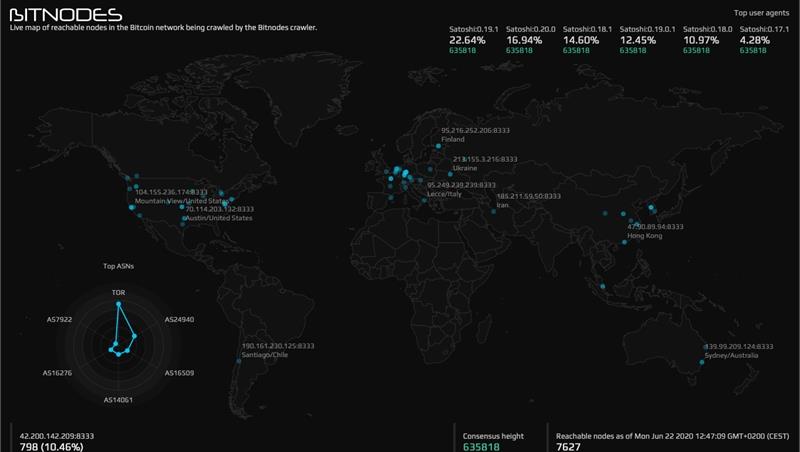
Task: Click the 190.161.230.125:8333 Santiago/Chile label
Action: [278, 350]
